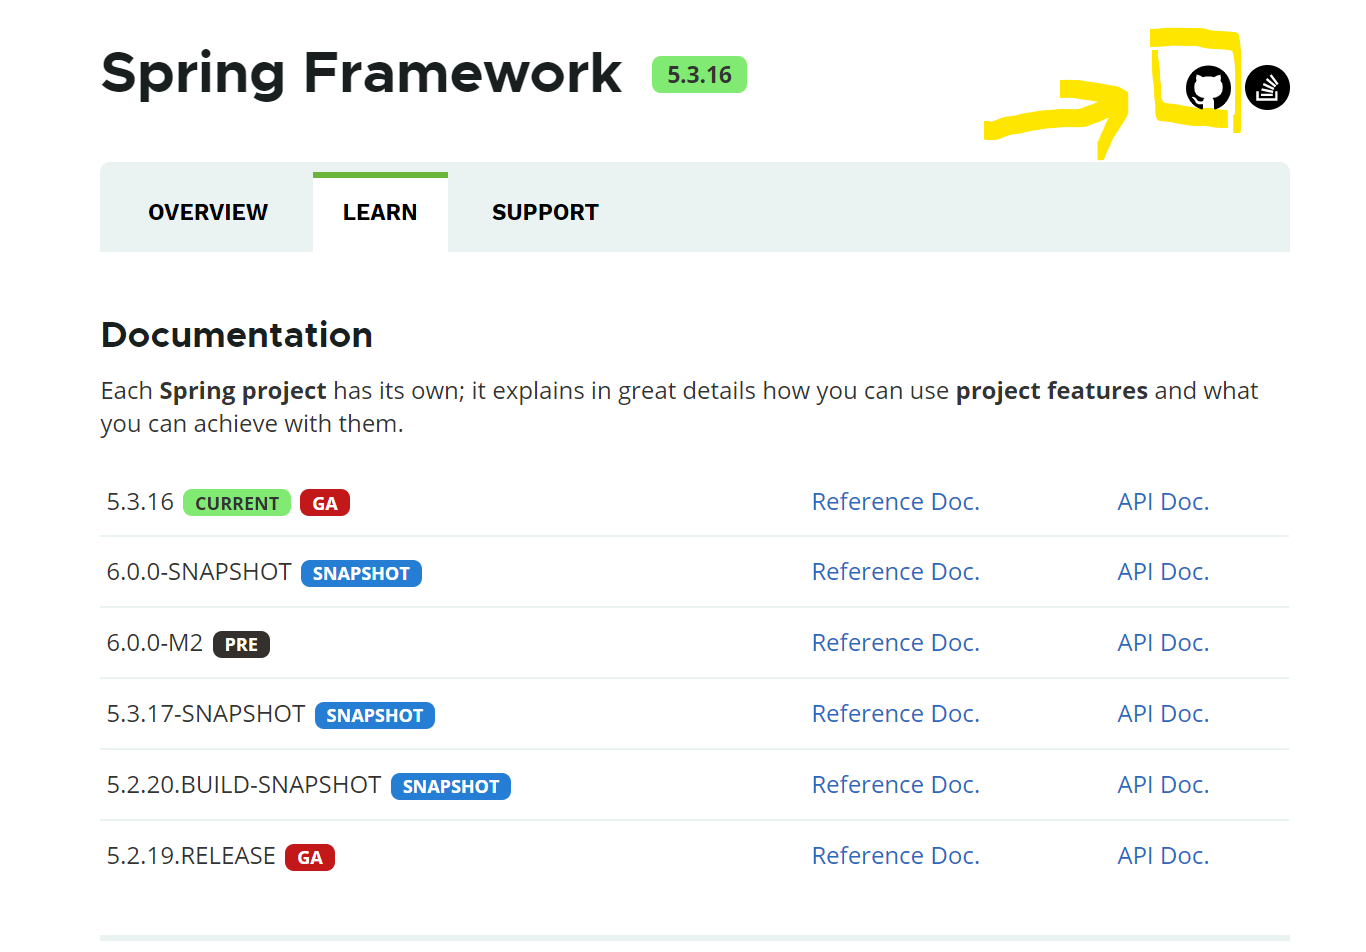Screen dimensions: 1366x952
Task: Open API Doc. for 5.3.17-SNAPSHOT
Action: pos(1163,714)
